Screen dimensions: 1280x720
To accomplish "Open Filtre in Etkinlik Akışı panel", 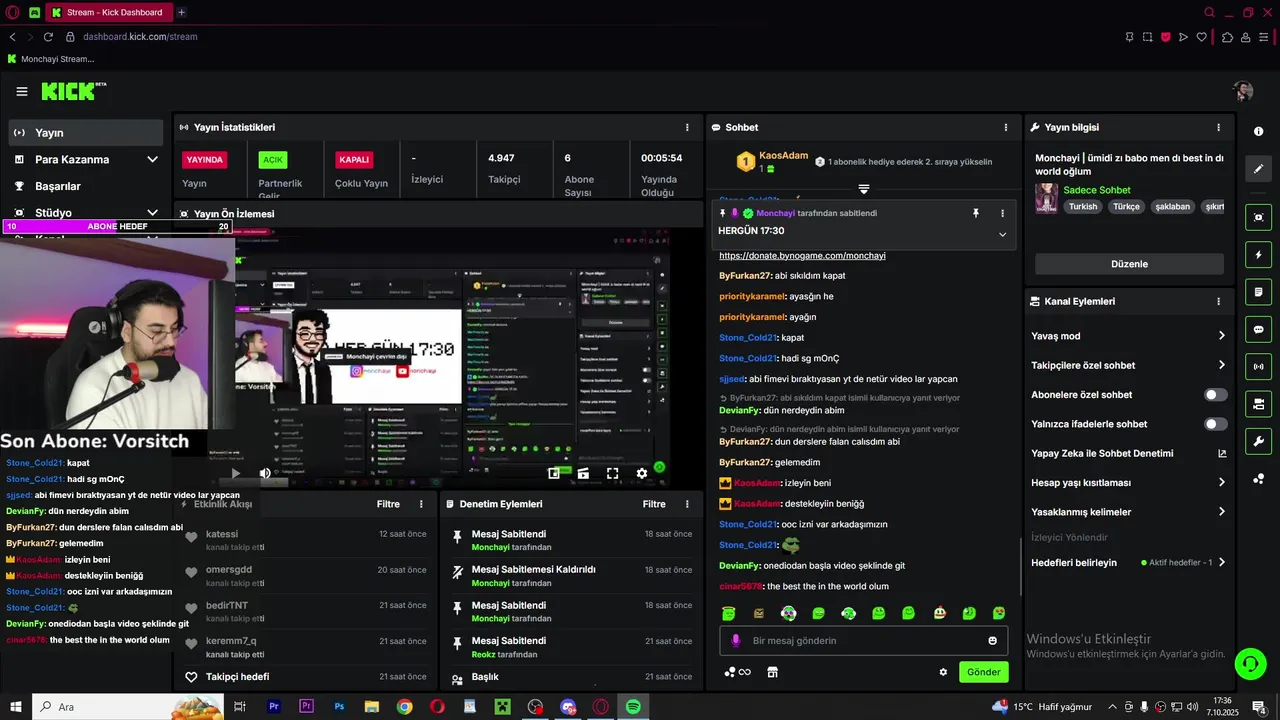I will [x=388, y=504].
